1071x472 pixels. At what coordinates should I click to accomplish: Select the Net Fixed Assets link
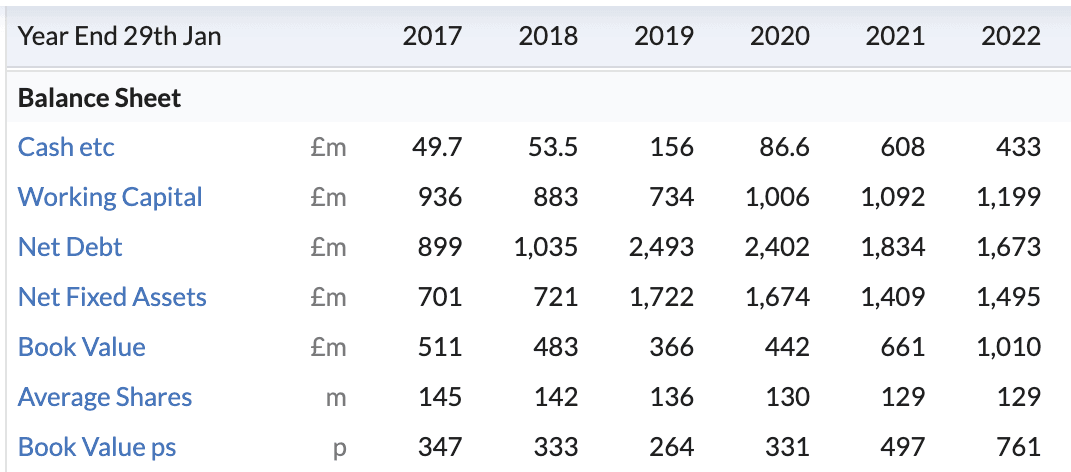(112, 297)
